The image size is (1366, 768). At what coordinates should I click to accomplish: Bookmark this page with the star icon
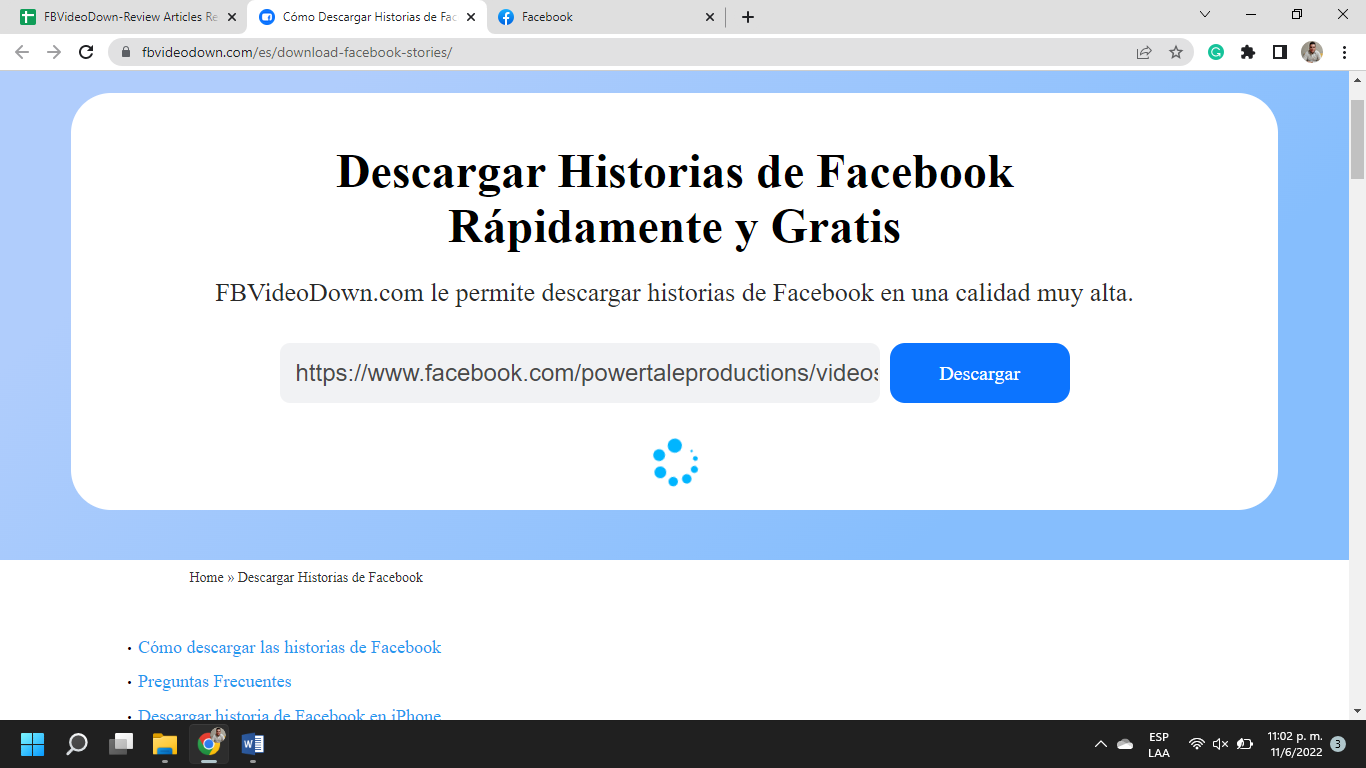(x=1176, y=52)
